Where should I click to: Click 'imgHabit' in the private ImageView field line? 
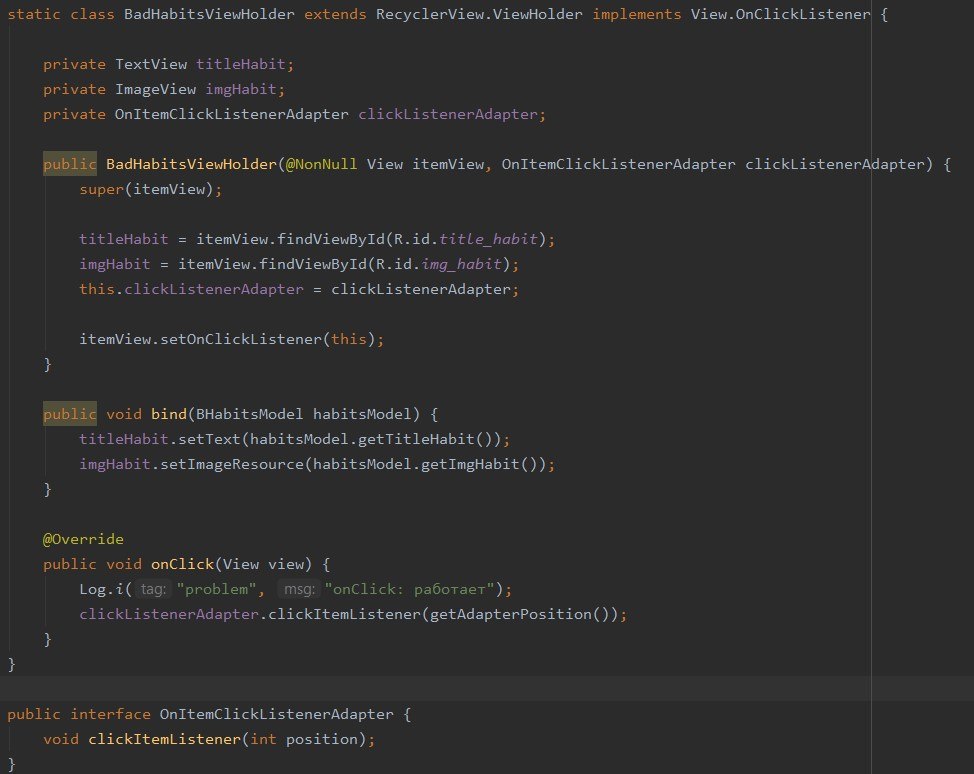coord(241,89)
